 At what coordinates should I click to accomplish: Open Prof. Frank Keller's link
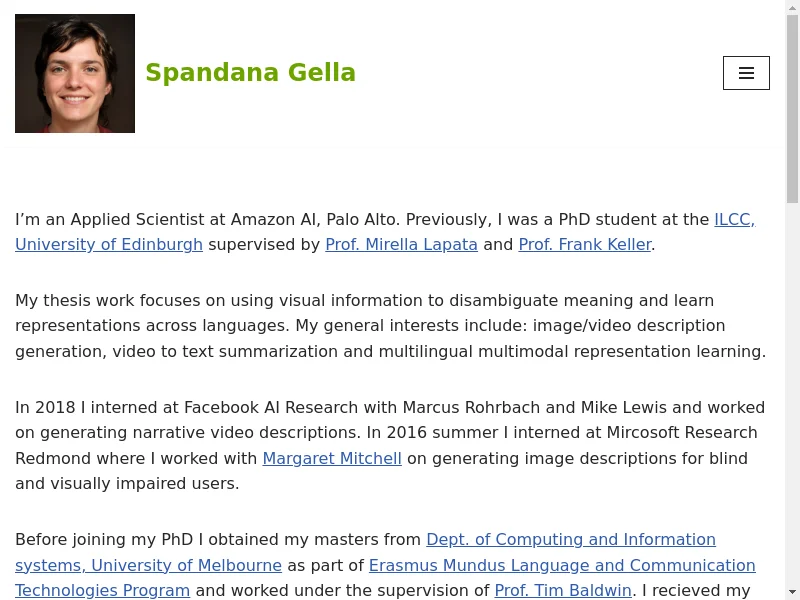[x=585, y=244]
